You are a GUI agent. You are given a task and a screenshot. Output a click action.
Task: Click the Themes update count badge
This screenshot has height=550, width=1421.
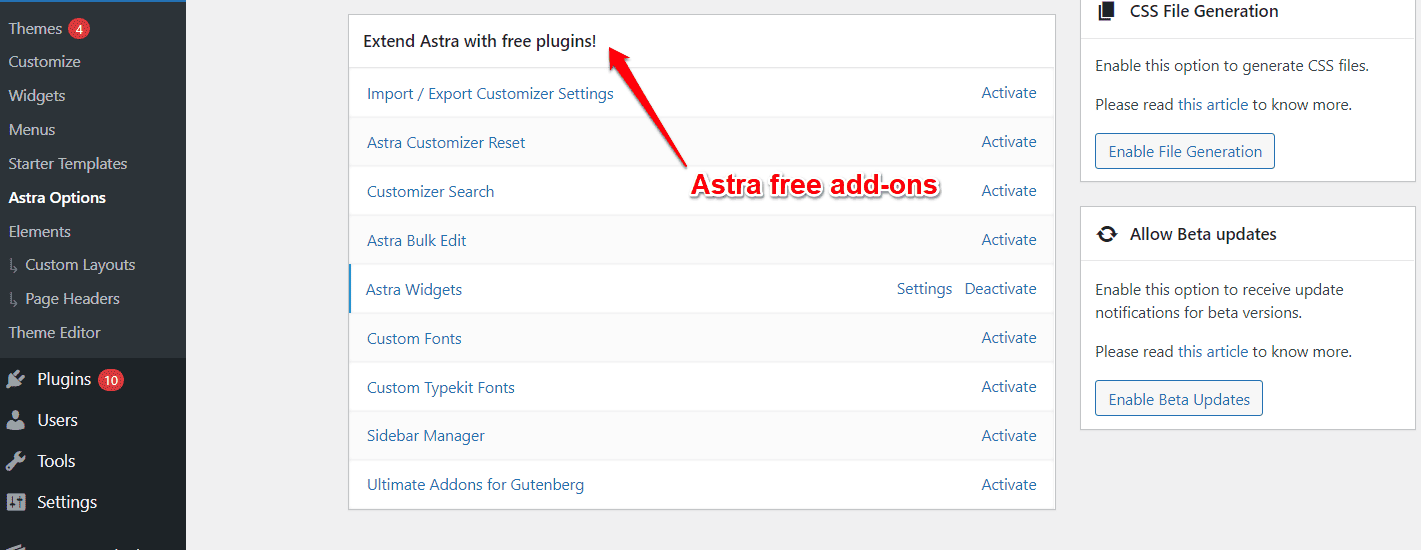coord(79,29)
